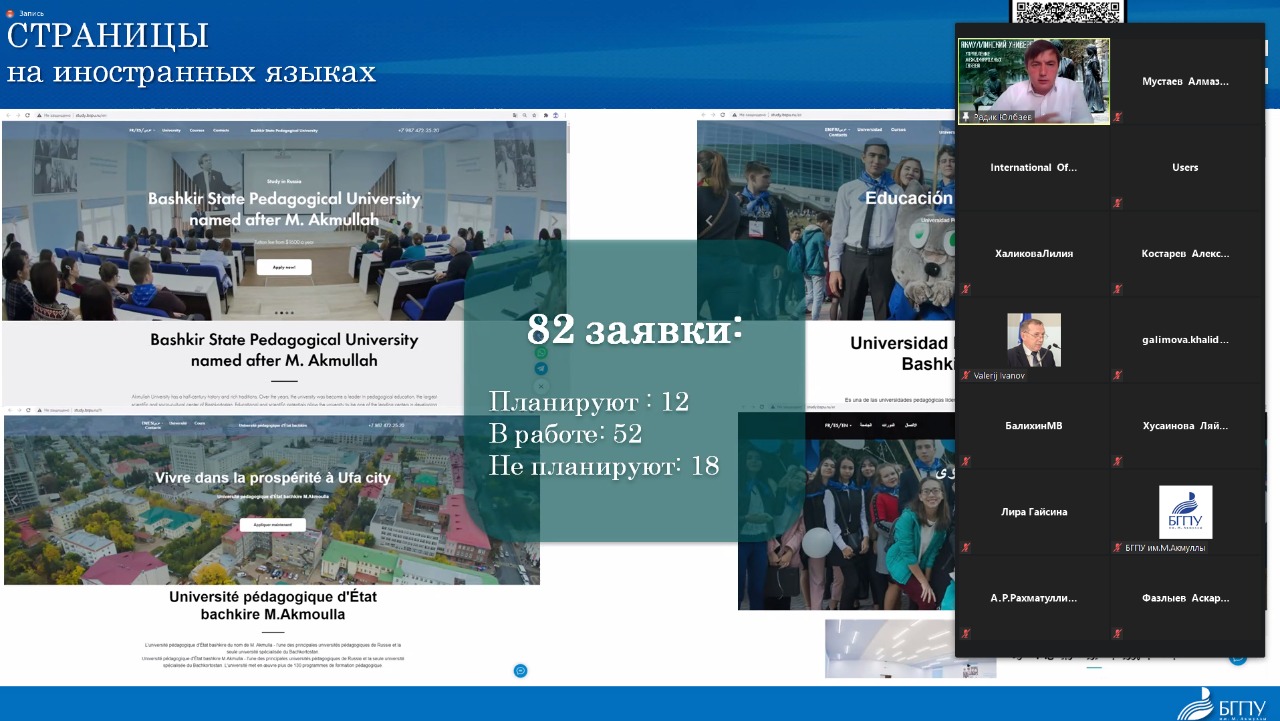1280x721 pixels.
Task: Open the Courses menu on the English page
Action: 197,130
